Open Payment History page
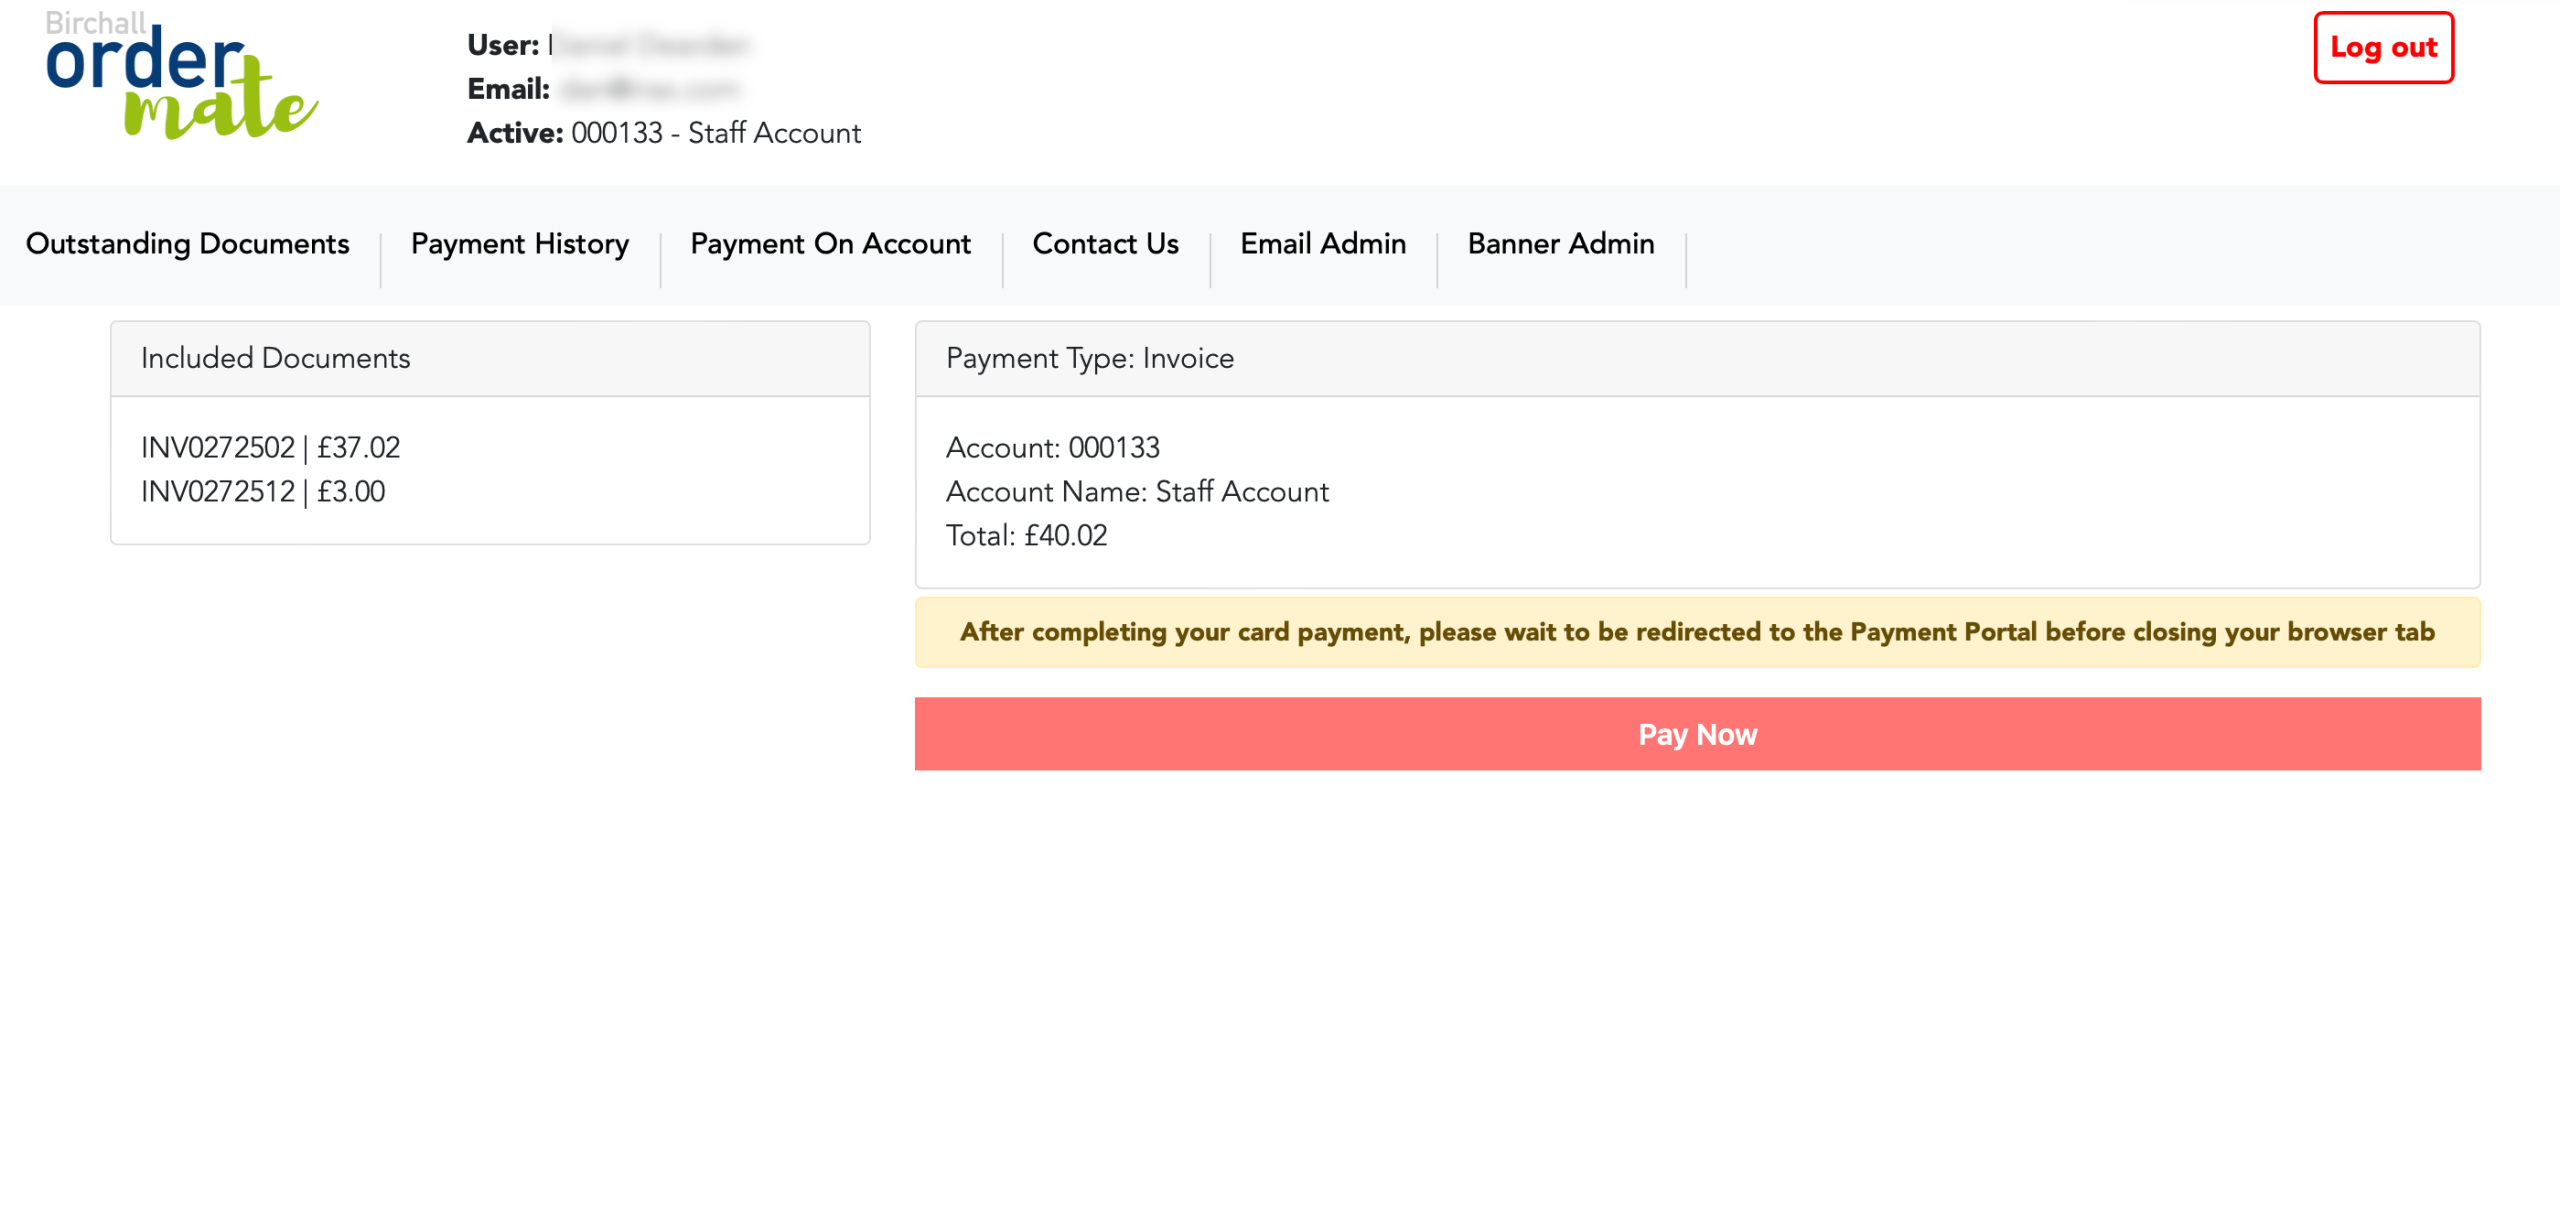This screenshot has height=1228, width=2560. click(x=519, y=244)
